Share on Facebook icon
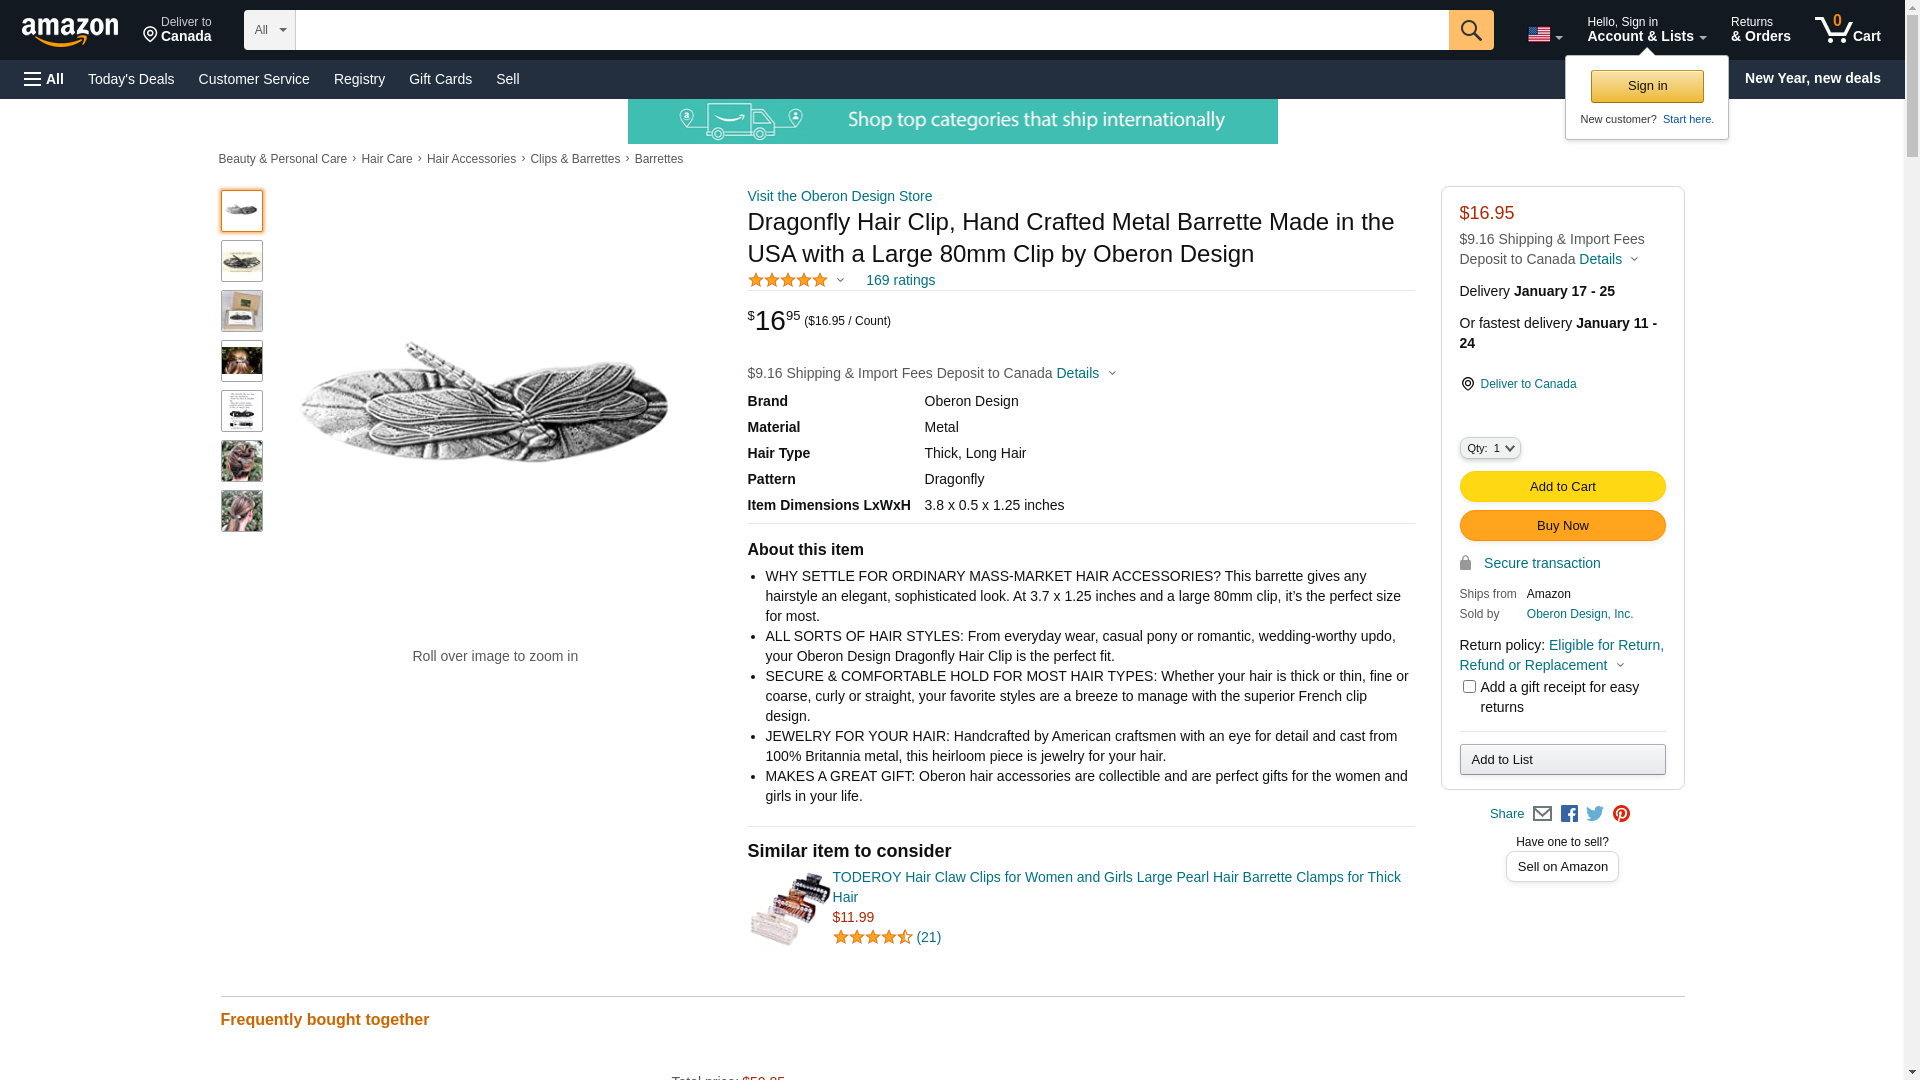 pos(1569,814)
